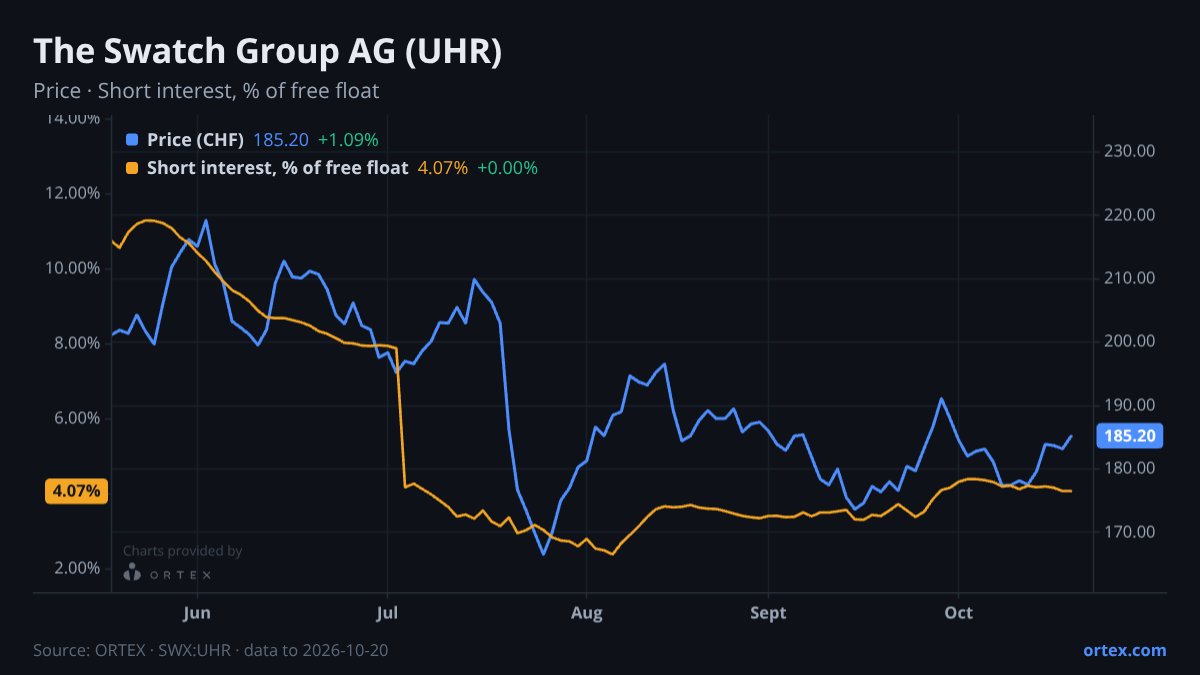Click the 4.07% short interest legend value
Viewport: 1200px width, 675px height.
click(x=443, y=168)
